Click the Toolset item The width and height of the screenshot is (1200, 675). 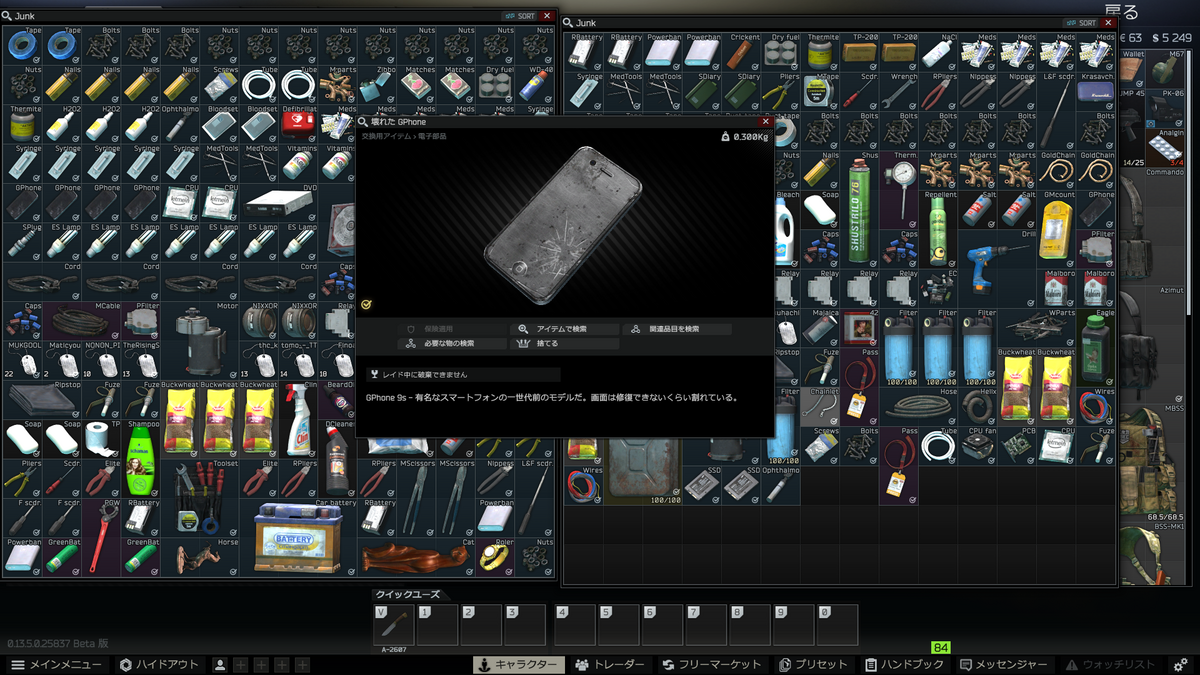coord(198,498)
